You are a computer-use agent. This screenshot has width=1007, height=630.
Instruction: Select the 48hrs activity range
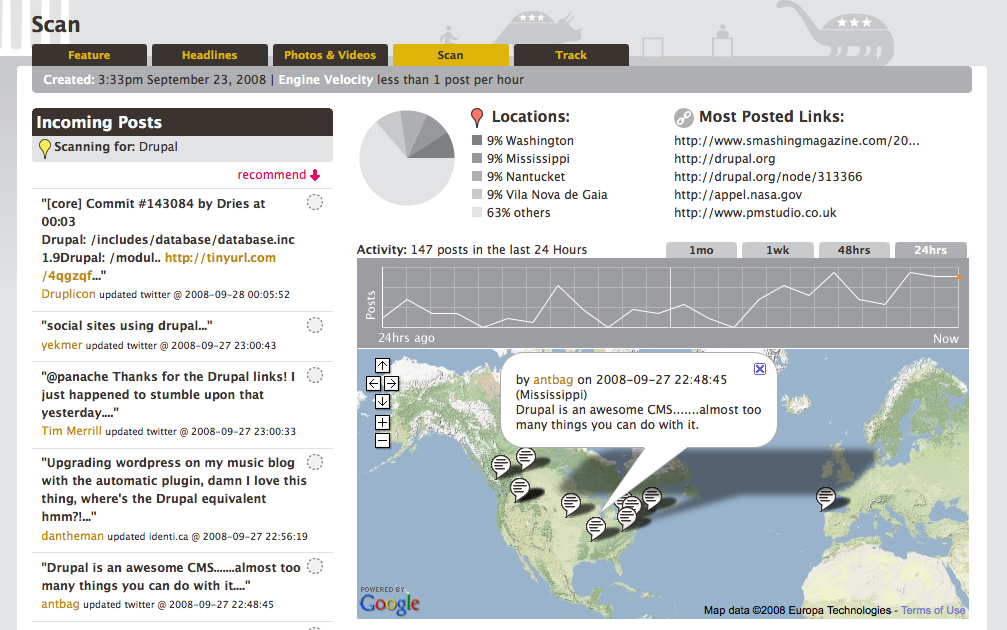click(854, 250)
